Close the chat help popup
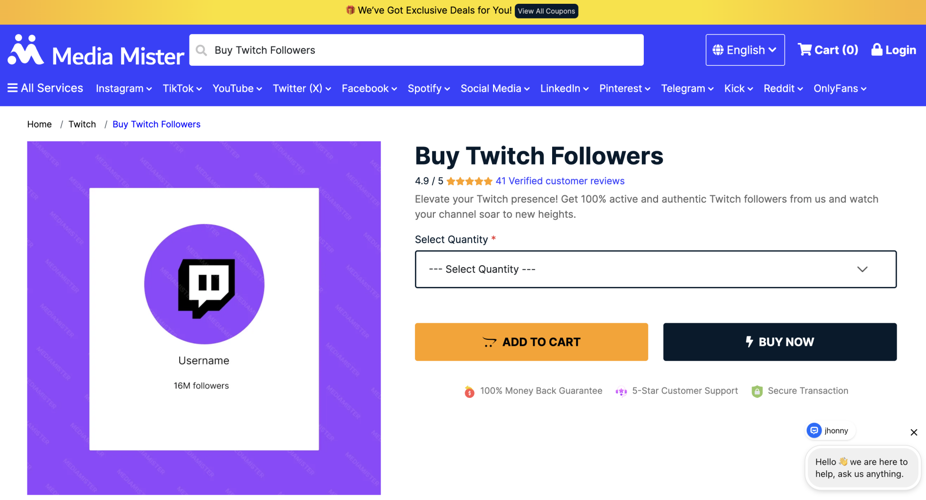926x500 pixels. coord(914,432)
